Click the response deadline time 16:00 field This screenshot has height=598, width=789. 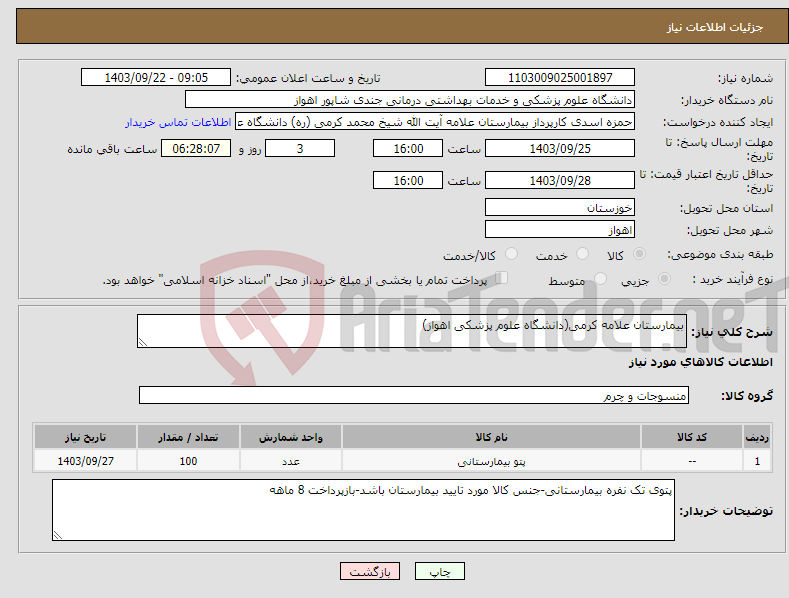pyautogui.click(x=408, y=148)
